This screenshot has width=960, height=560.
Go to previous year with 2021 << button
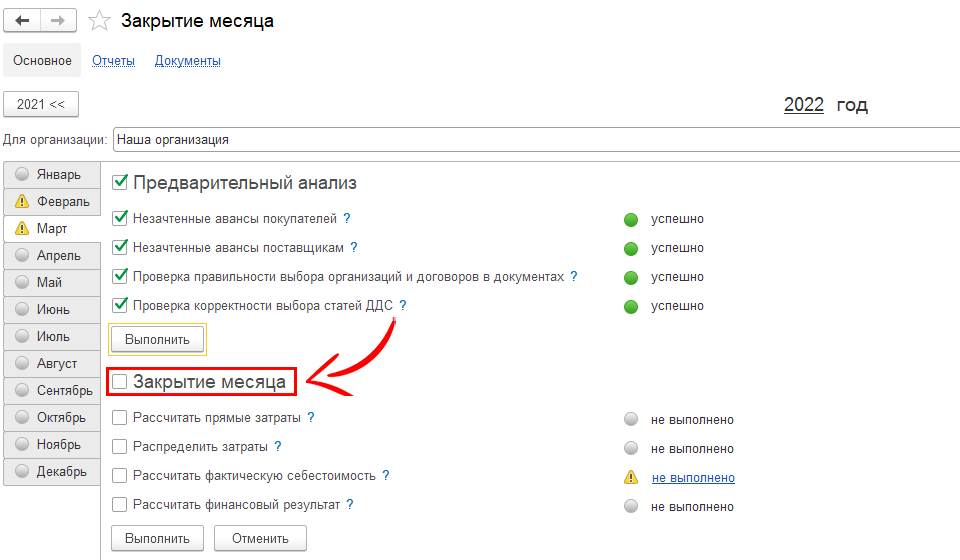point(41,104)
